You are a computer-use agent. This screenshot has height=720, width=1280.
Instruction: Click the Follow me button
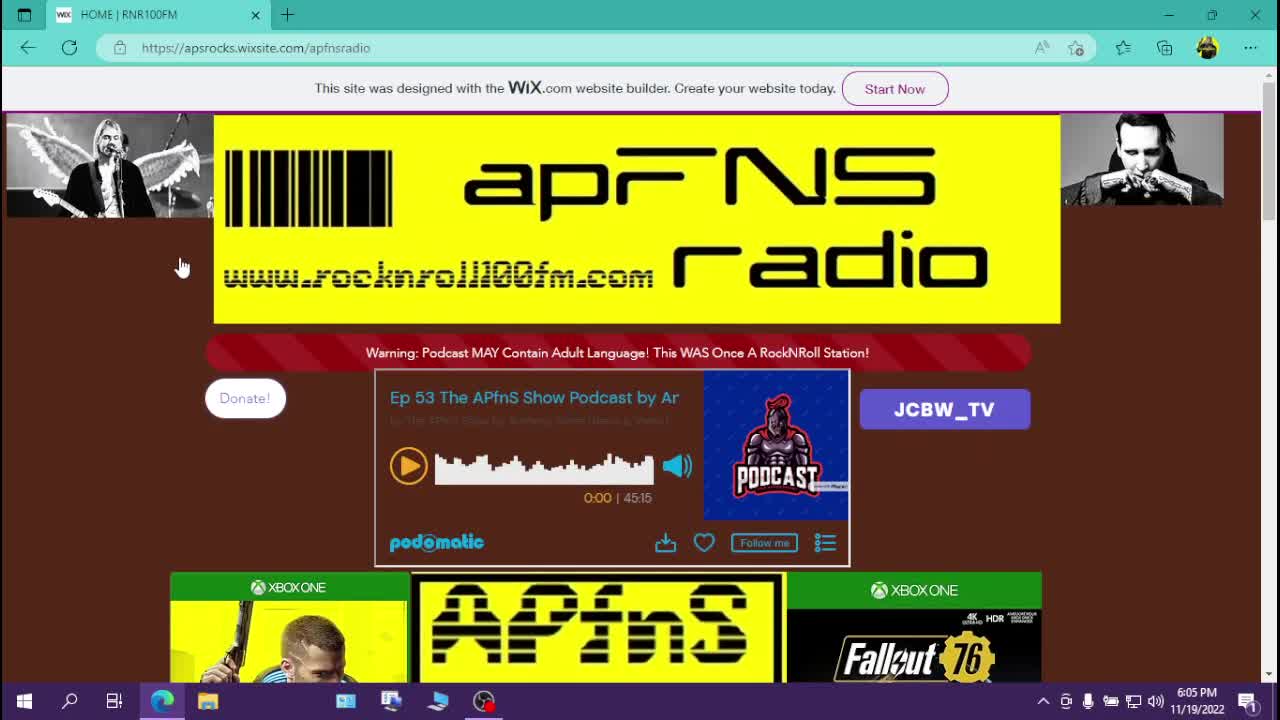coord(764,543)
